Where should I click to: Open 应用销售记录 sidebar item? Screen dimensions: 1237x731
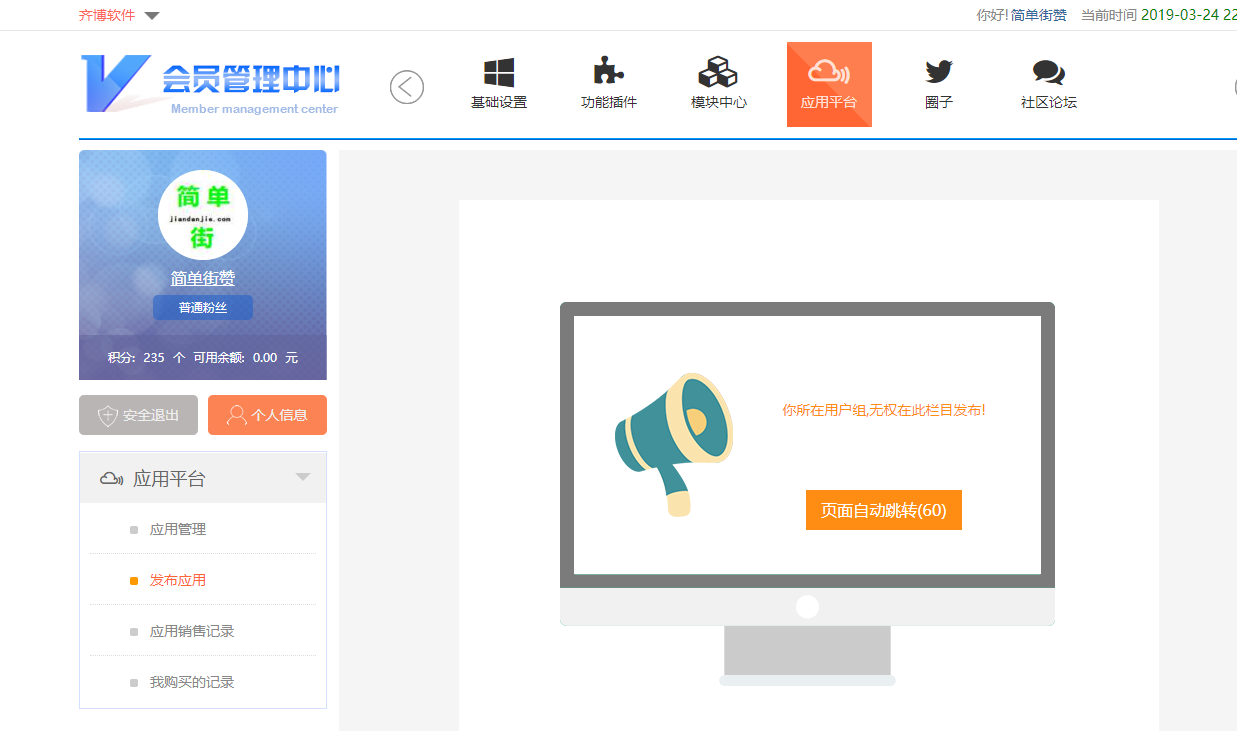pyautogui.click(x=192, y=631)
